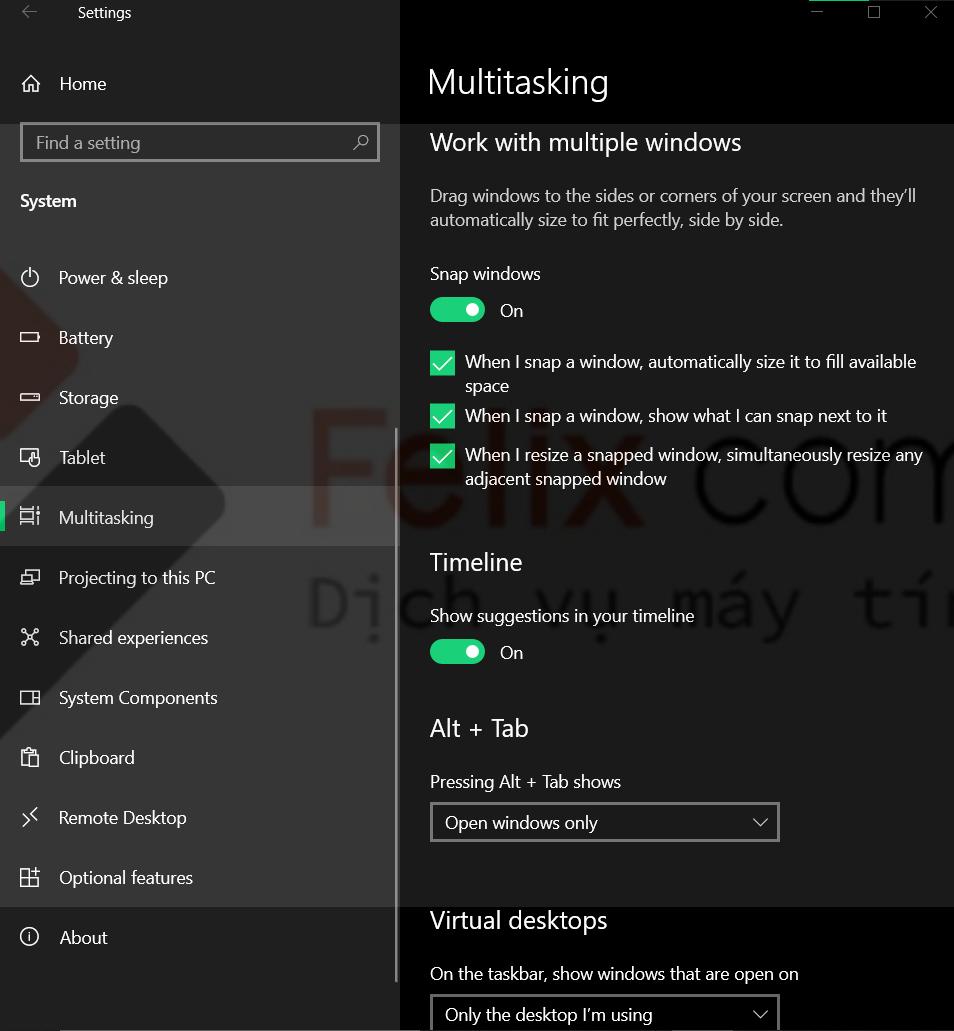Go to Shared experiences page
This screenshot has height=1031, width=954.
point(133,638)
